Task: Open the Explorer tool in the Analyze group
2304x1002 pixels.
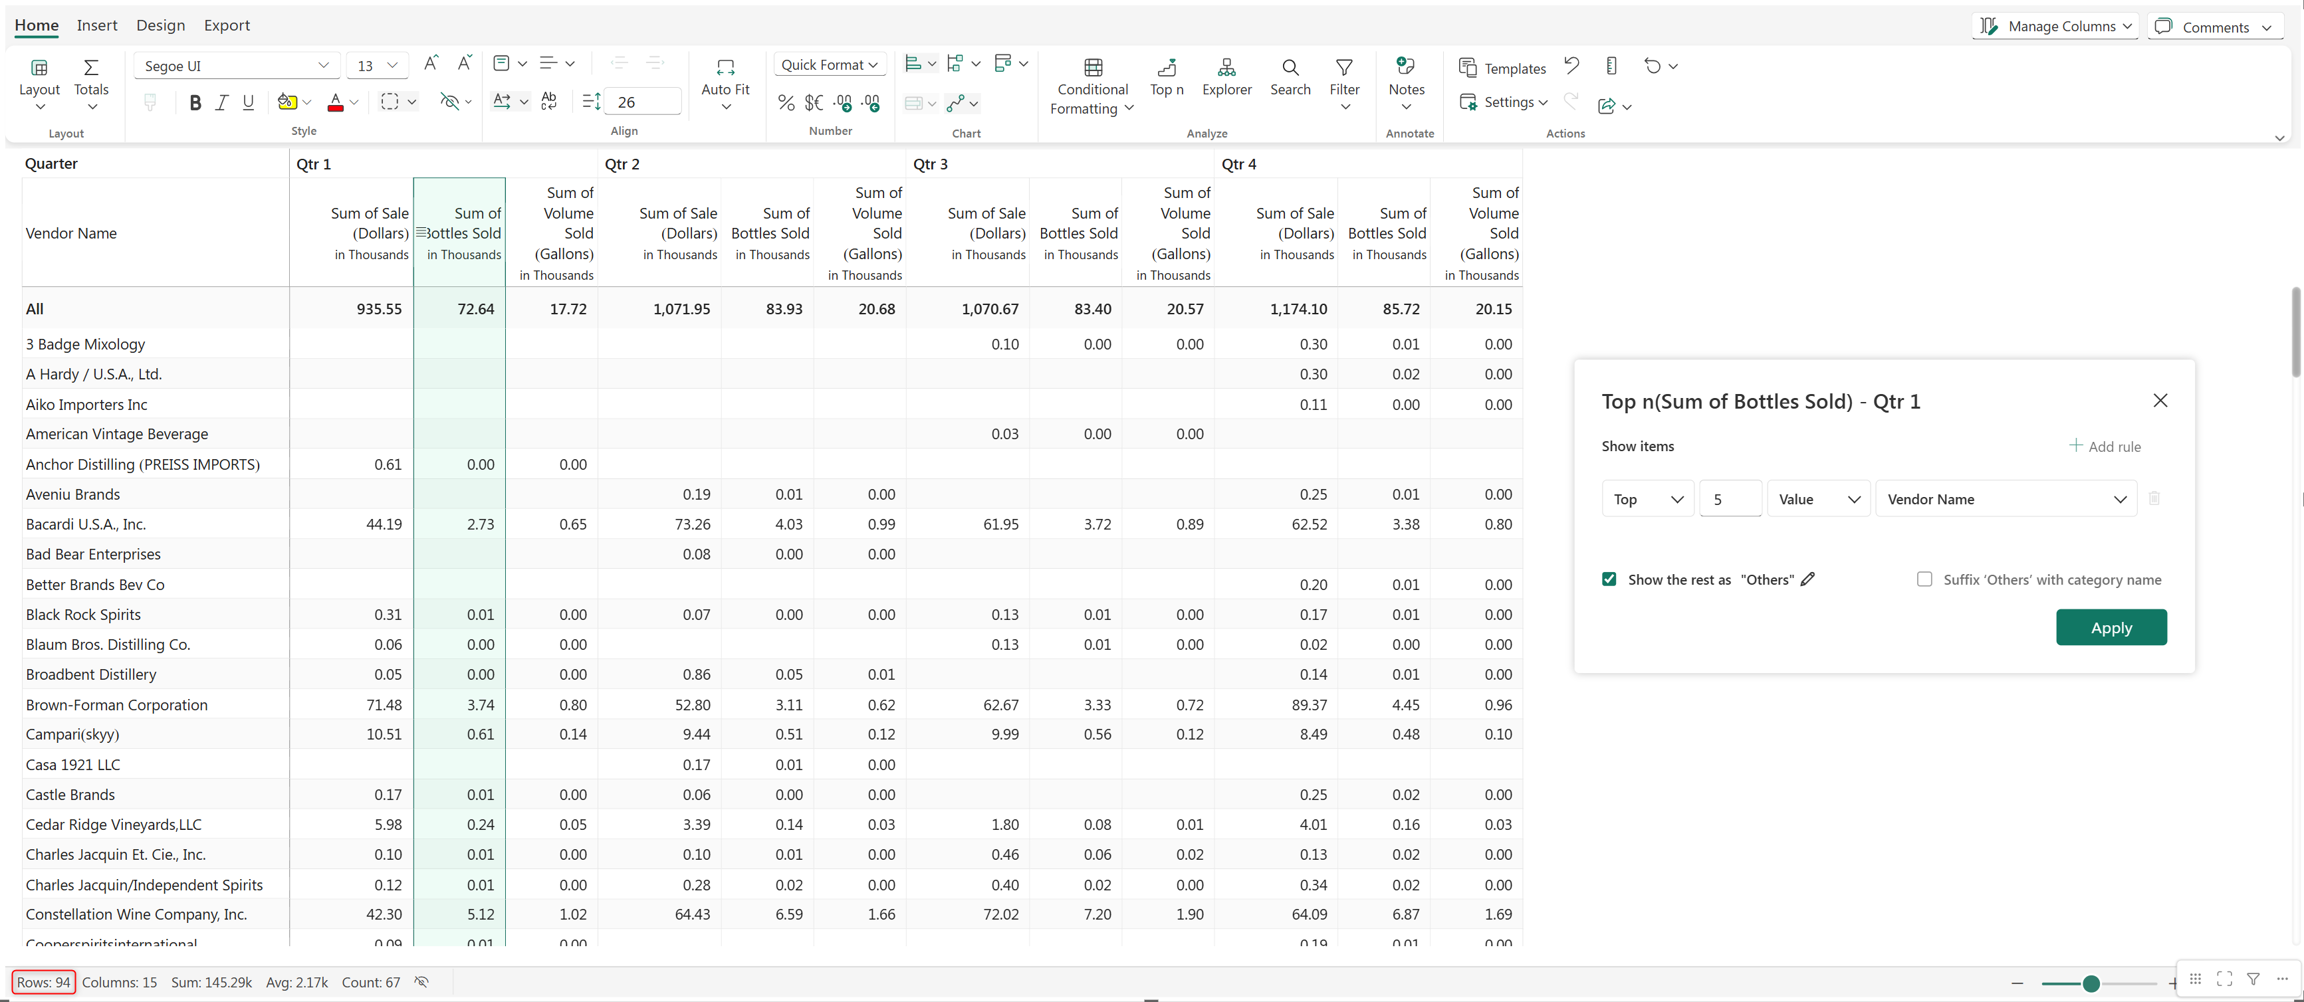Action: click(1226, 76)
